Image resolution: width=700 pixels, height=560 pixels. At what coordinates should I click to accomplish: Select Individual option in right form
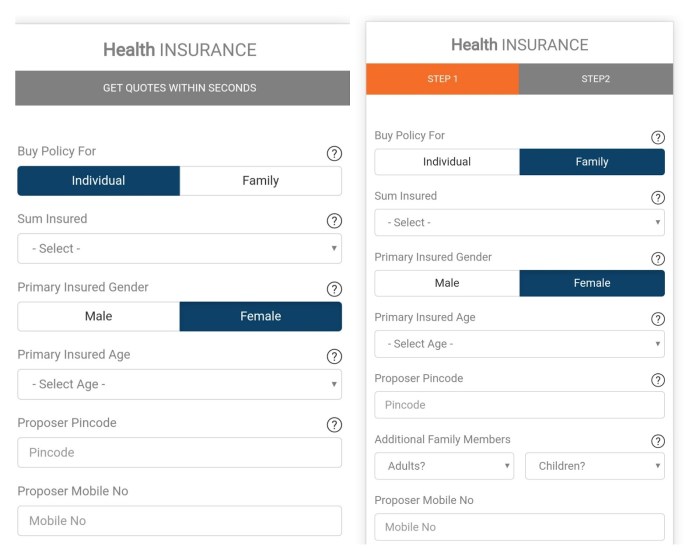pos(447,162)
